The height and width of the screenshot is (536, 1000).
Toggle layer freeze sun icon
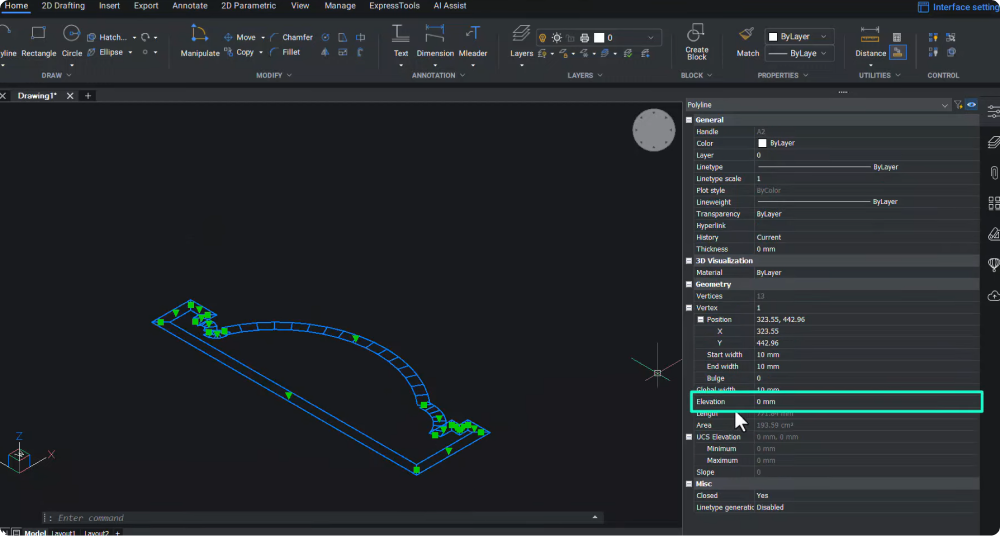coord(557,38)
